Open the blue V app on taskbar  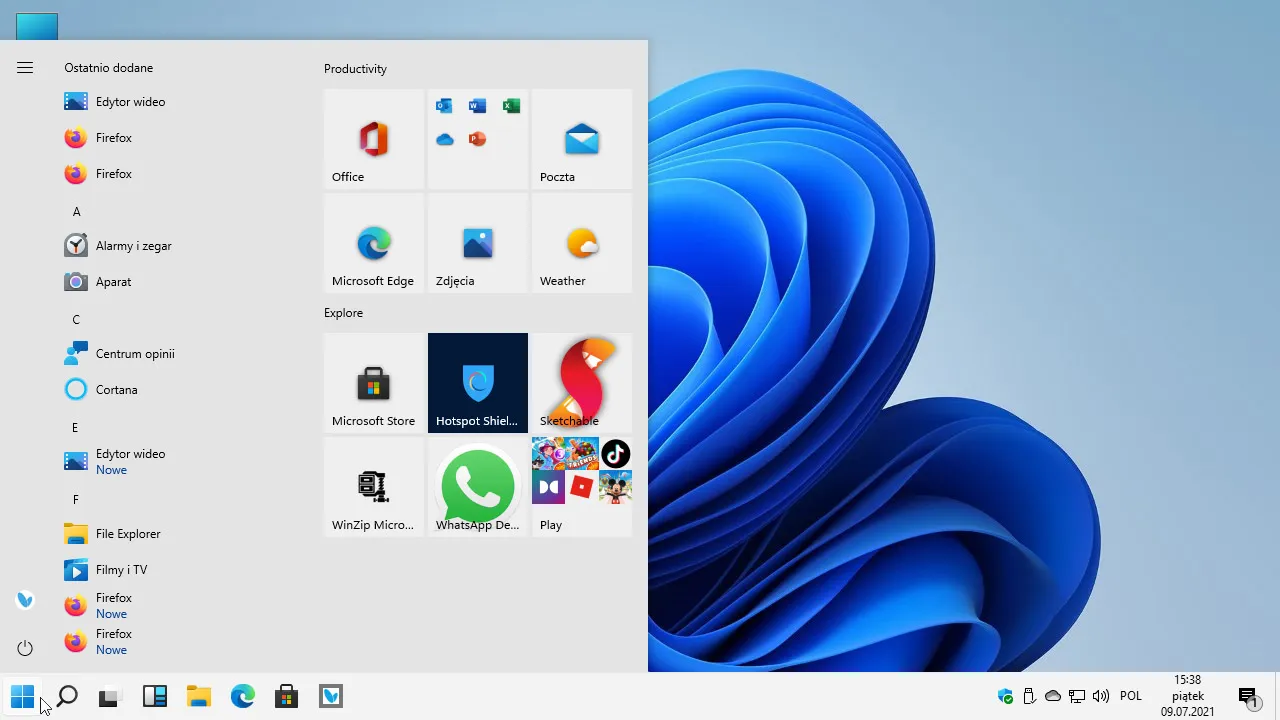click(330, 696)
